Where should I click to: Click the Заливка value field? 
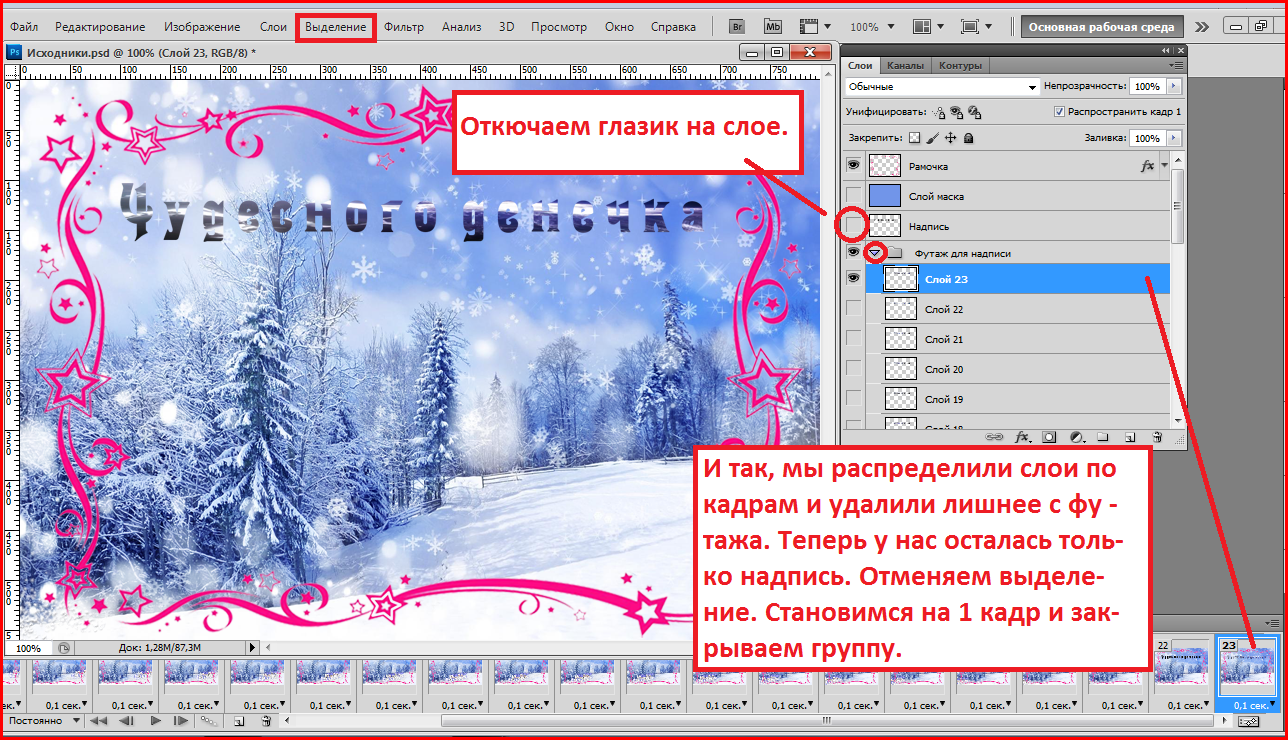coord(1147,138)
